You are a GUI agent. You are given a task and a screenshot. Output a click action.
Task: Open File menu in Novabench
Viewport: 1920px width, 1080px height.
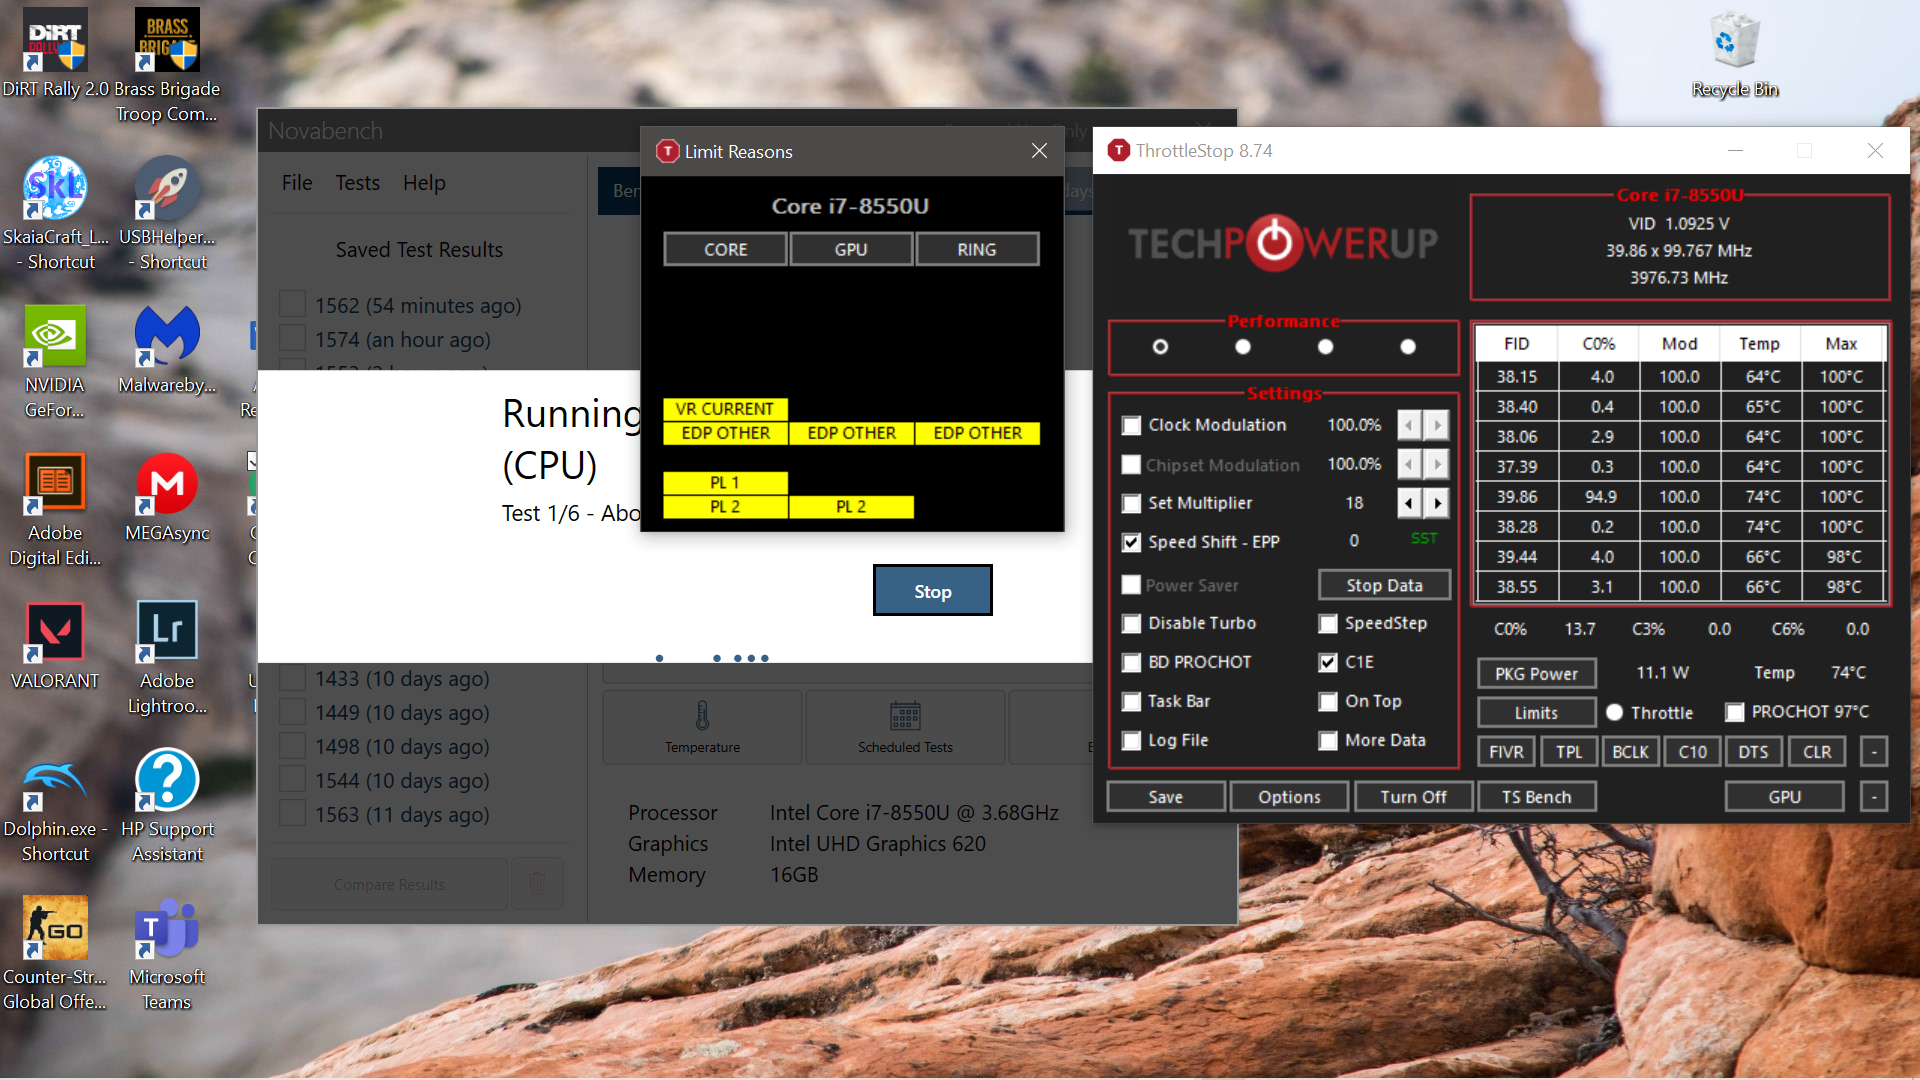297,183
